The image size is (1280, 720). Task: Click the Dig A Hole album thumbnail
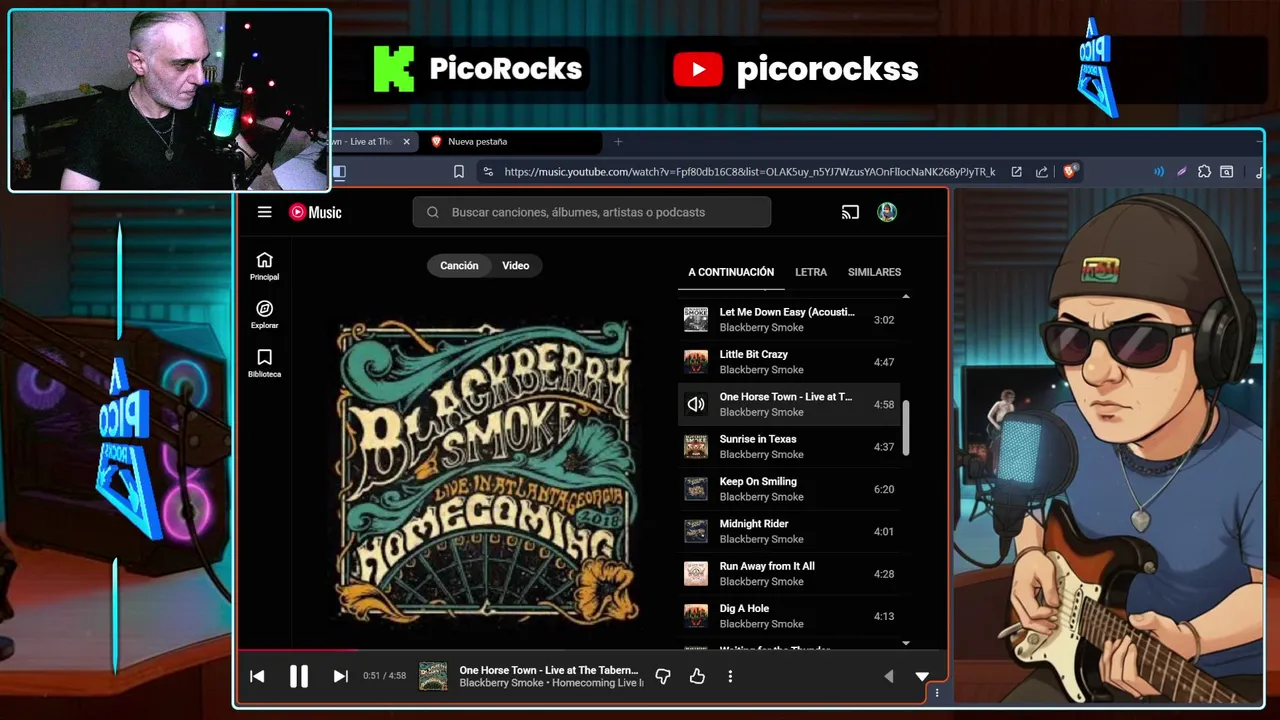(696, 616)
